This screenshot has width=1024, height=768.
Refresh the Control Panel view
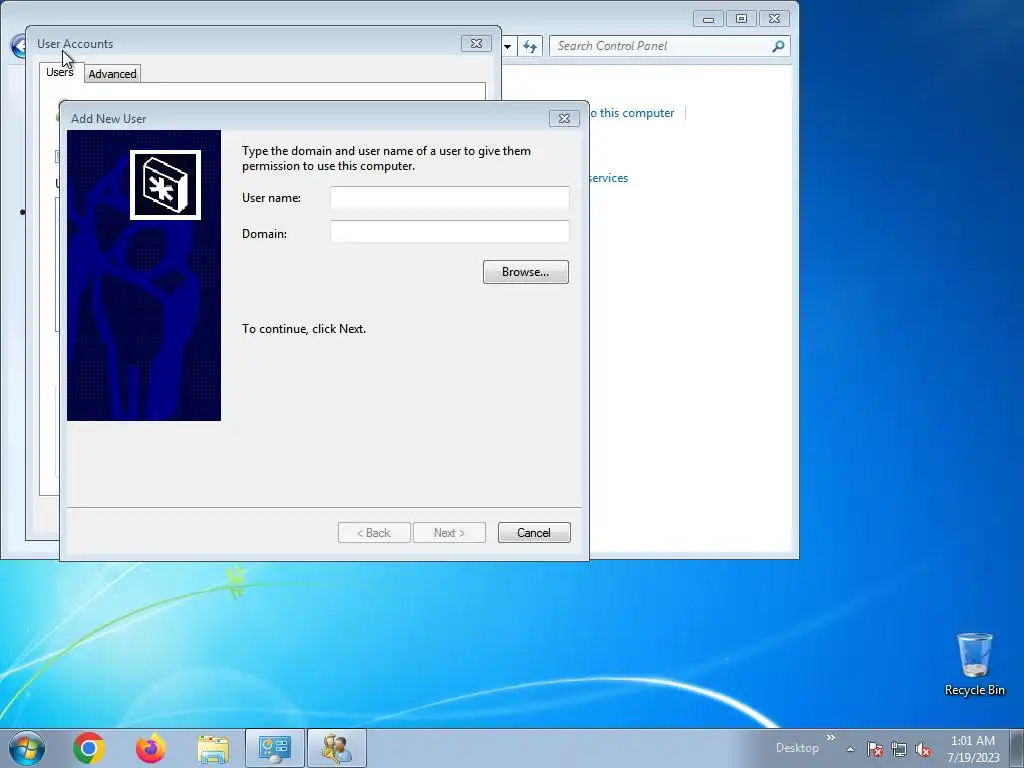[x=530, y=46]
